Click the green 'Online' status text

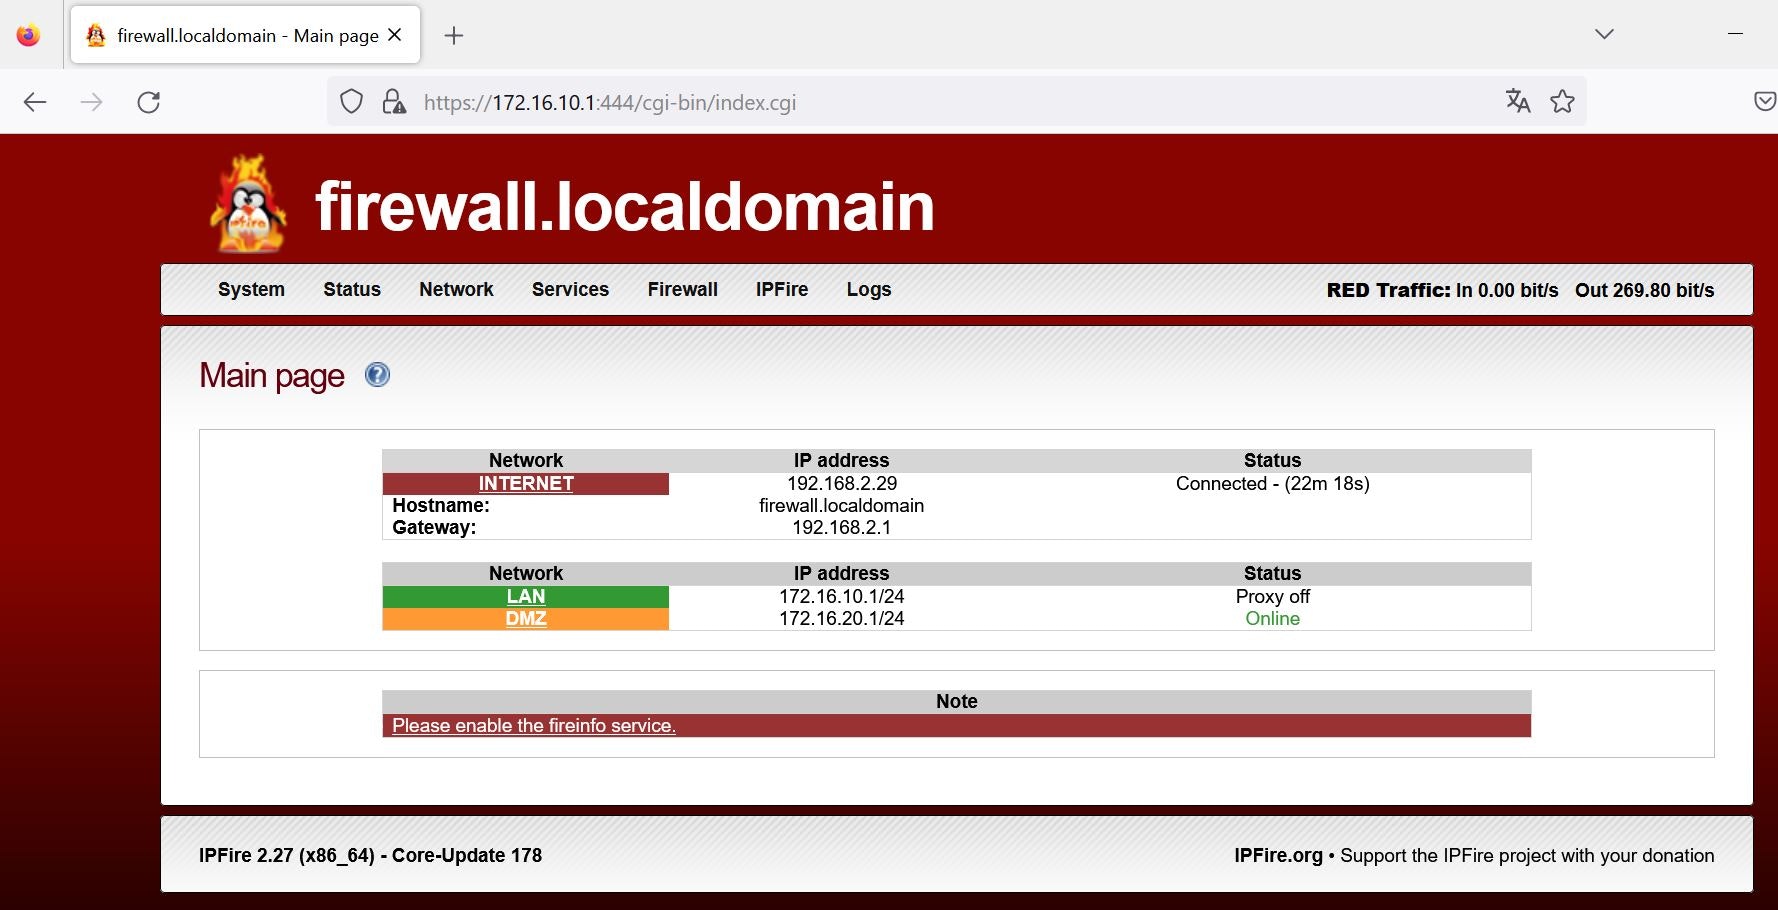pyautogui.click(x=1272, y=619)
